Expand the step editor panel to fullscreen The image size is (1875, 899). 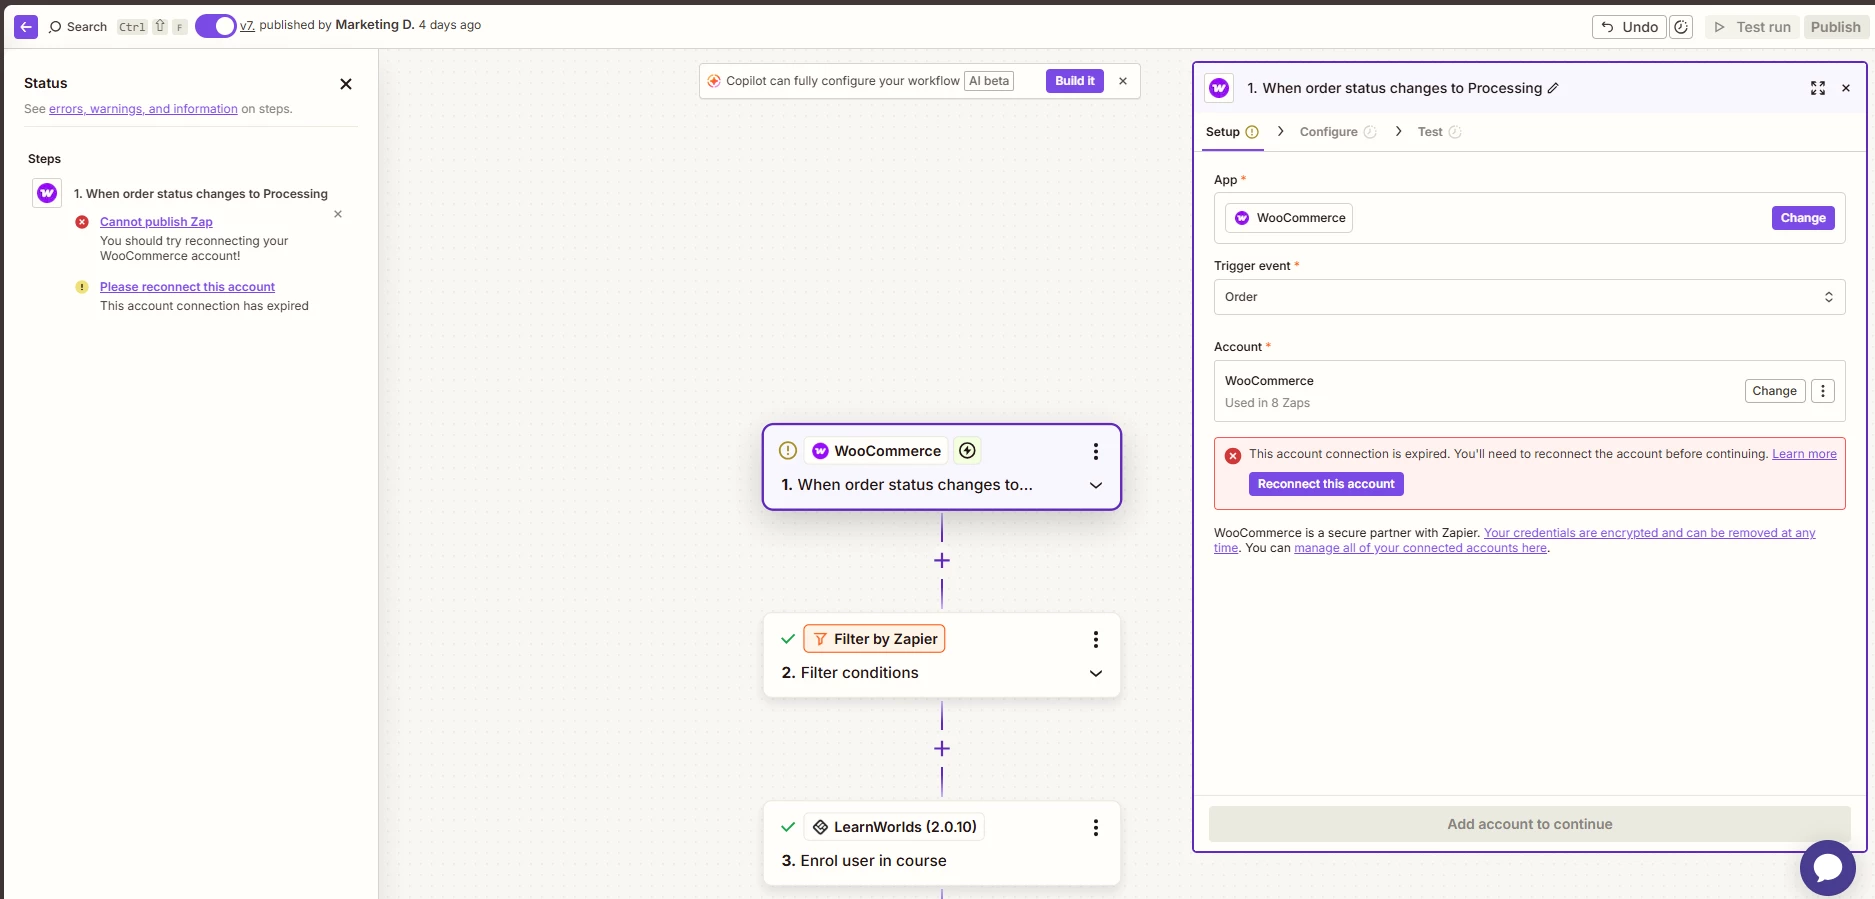[1818, 88]
